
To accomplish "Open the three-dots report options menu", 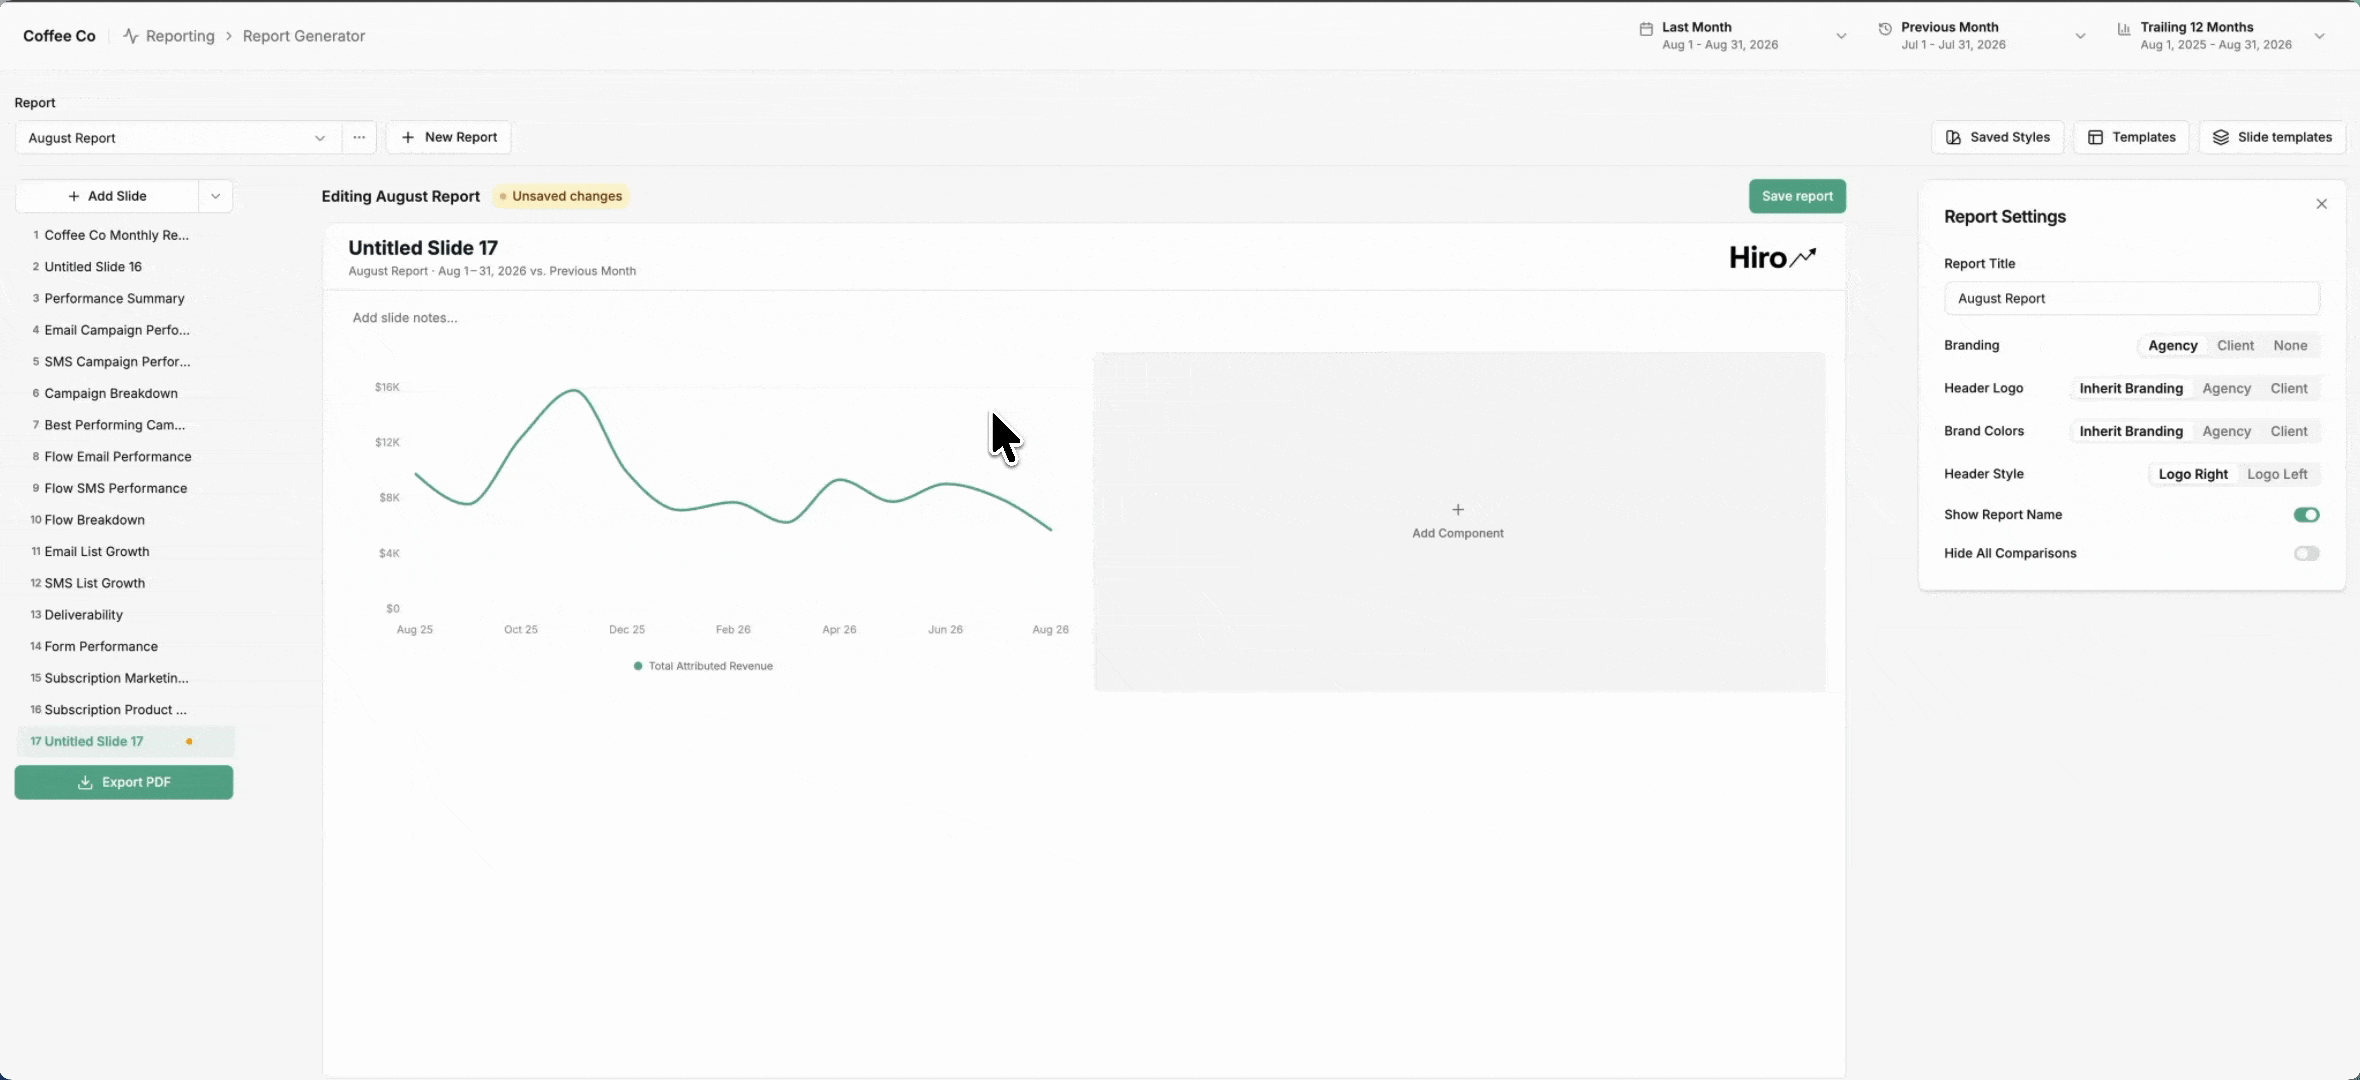I will [x=359, y=137].
